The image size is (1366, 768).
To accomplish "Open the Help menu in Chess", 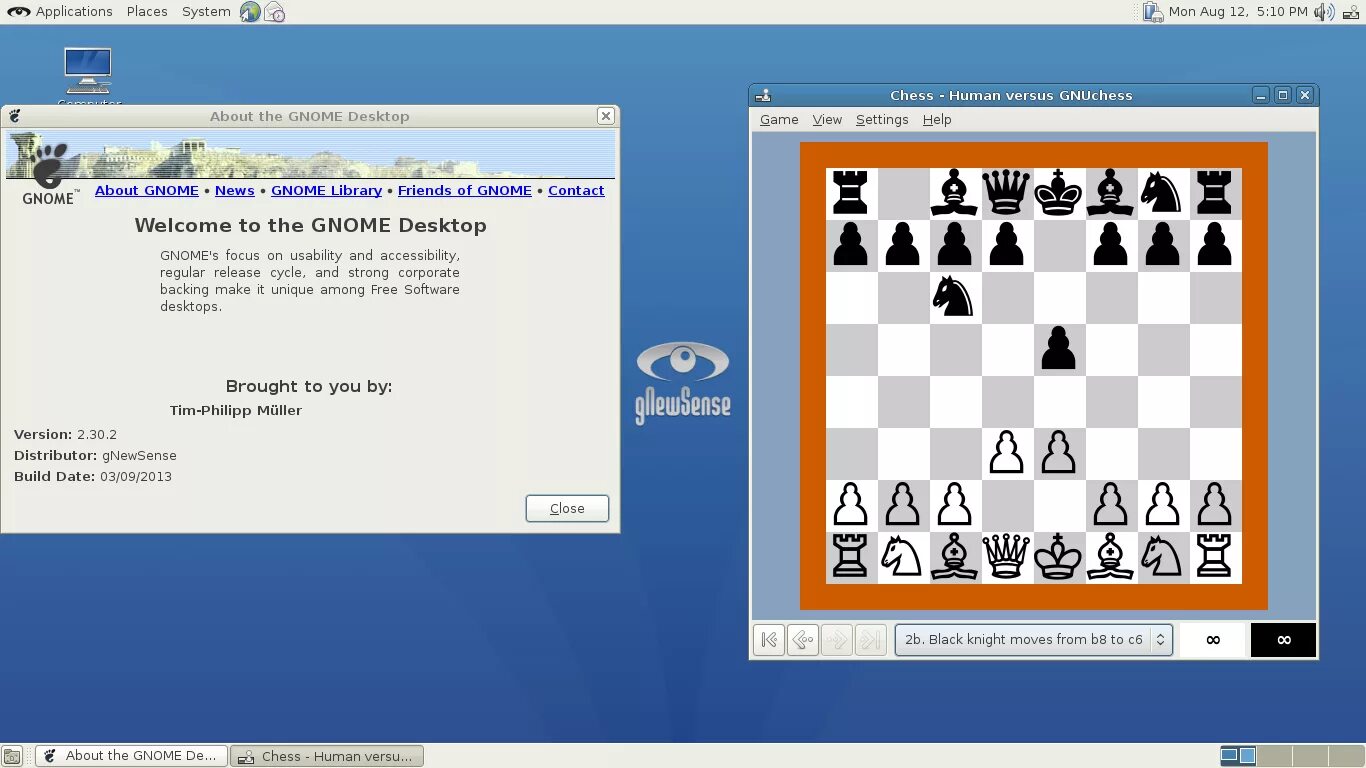I will (937, 119).
